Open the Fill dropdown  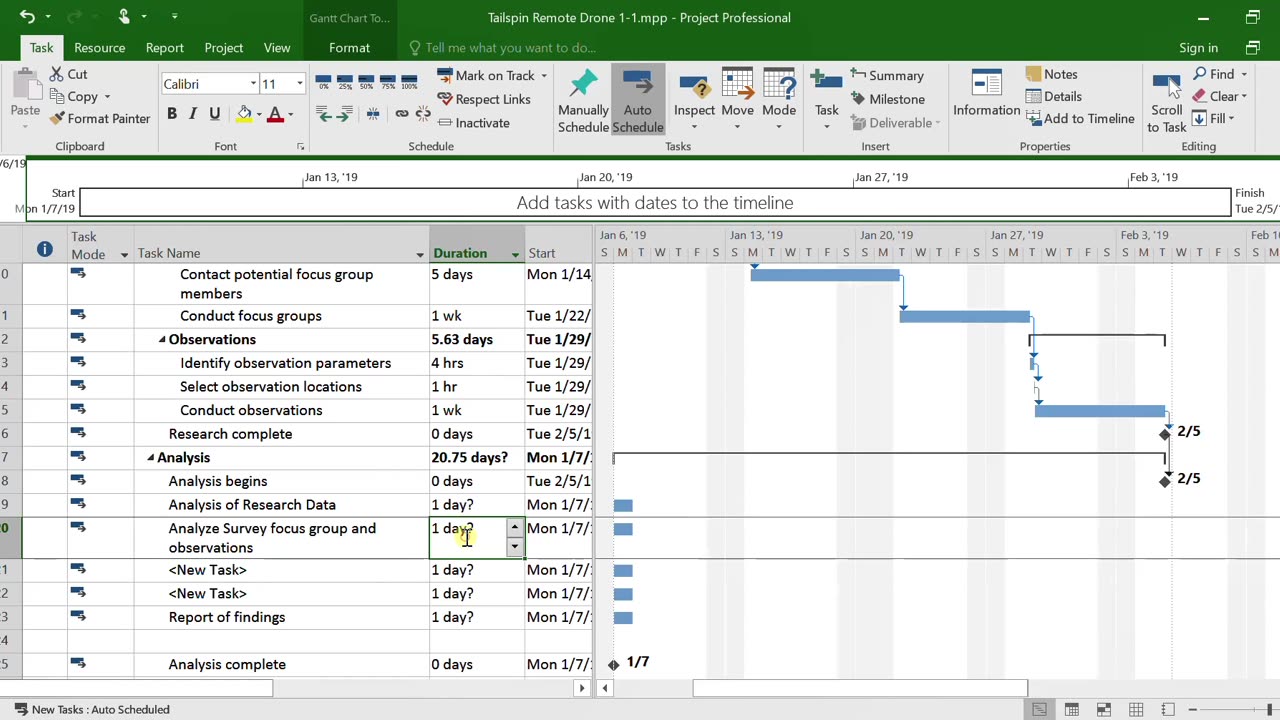point(1231,118)
